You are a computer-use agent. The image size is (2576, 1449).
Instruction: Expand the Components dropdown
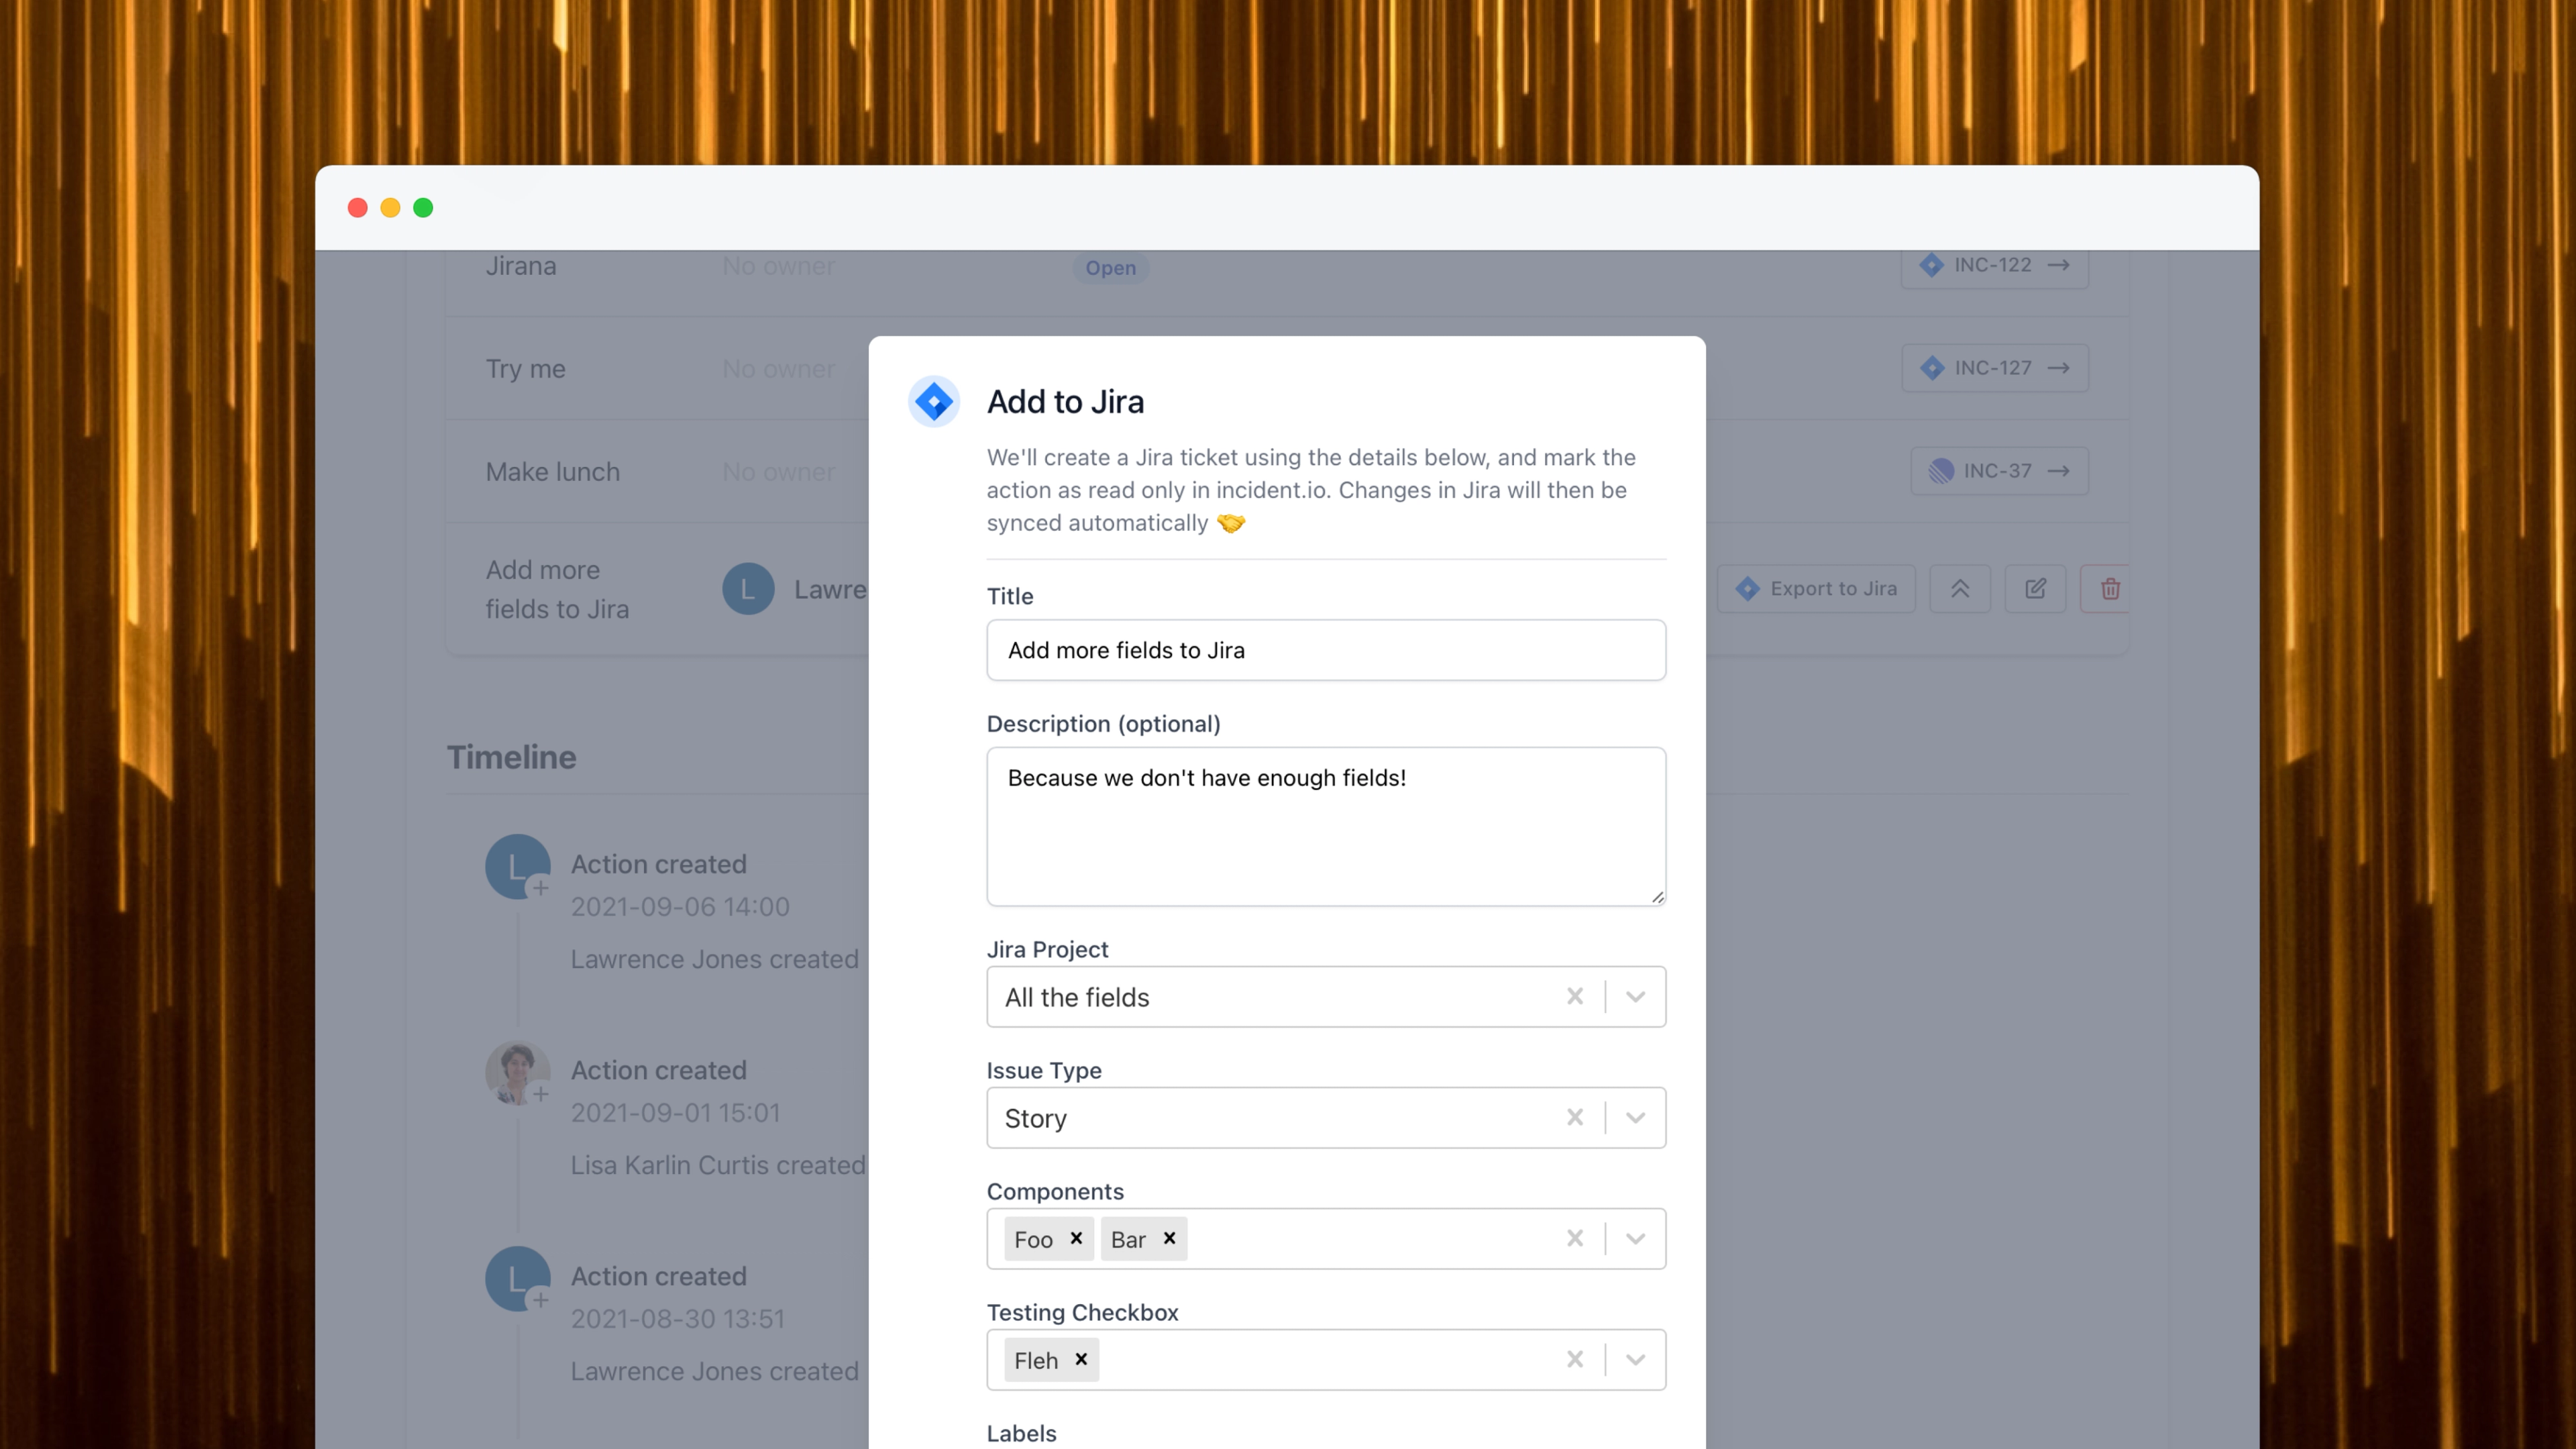pyautogui.click(x=1635, y=1238)
